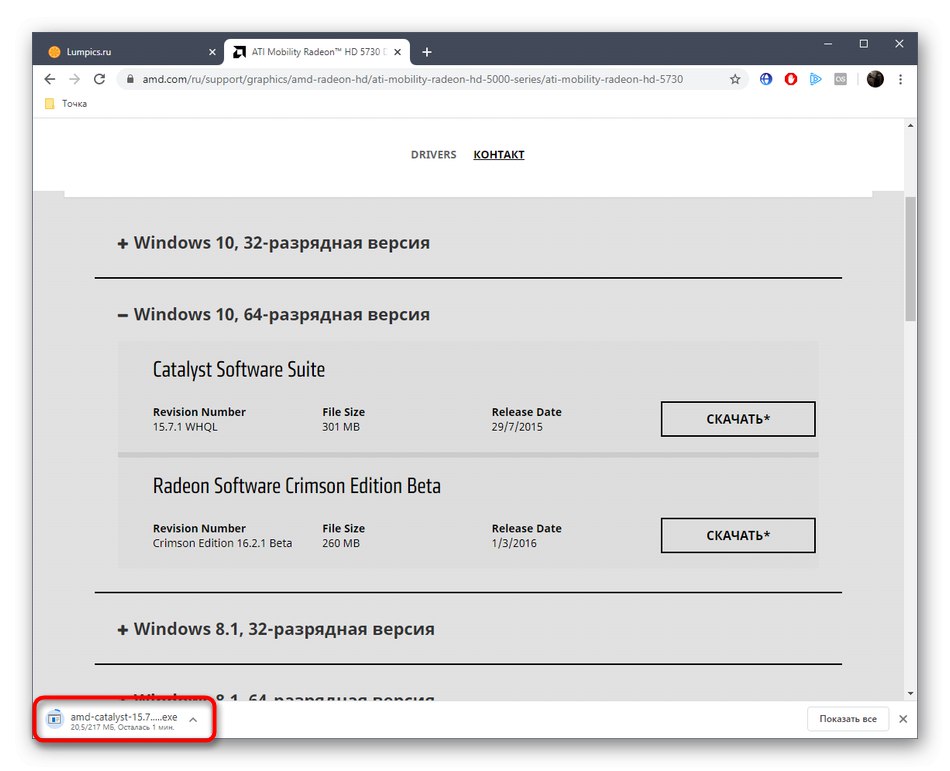Open the gray extension icon in toolbar
950x771 pixels.
click(840, 79)
